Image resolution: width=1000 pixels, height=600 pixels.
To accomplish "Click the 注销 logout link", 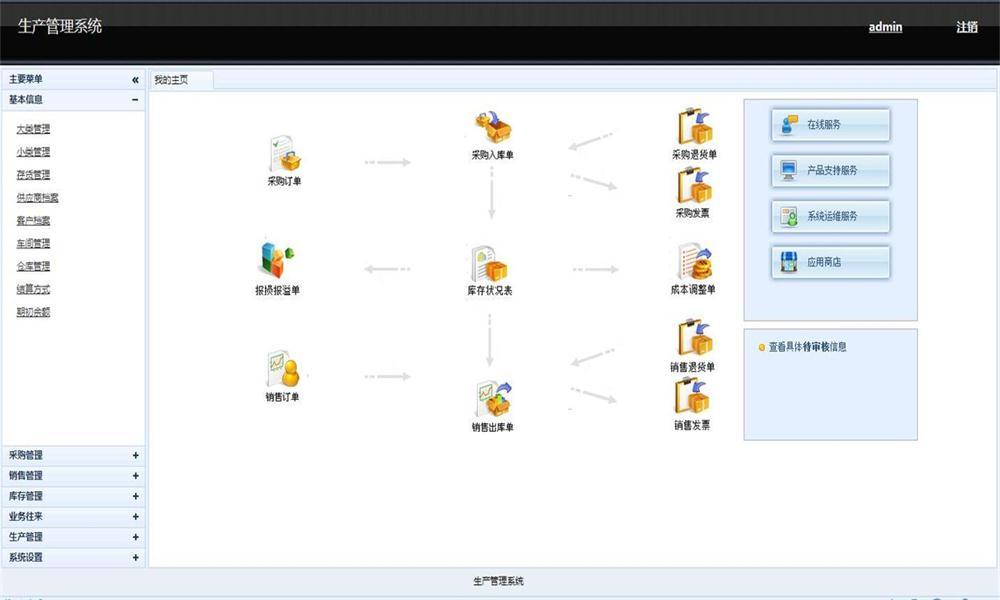I will 967,27.
